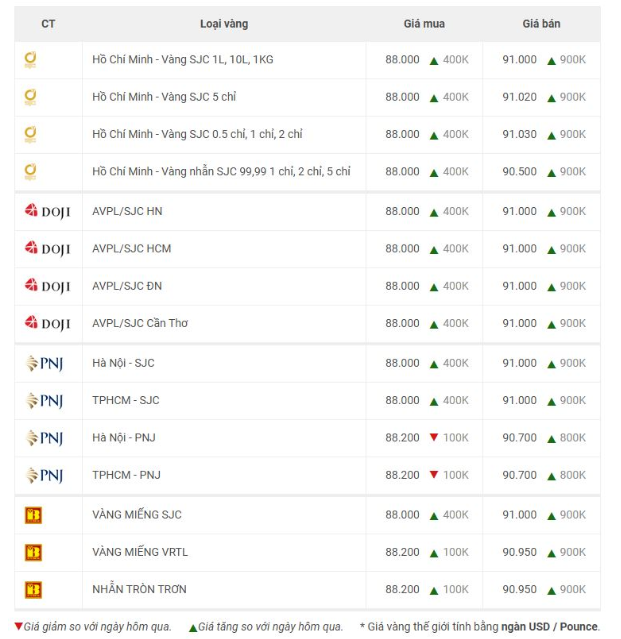
Task: Click the Giá bán column header
Action: point(542,24)
